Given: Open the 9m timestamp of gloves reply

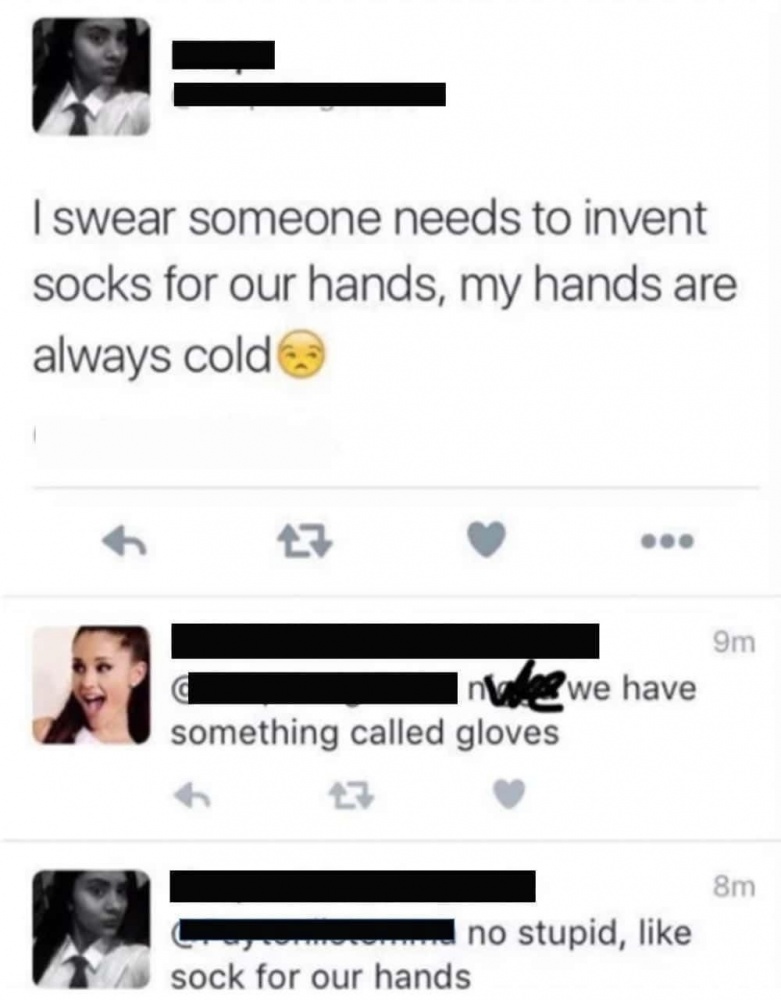Looking at the screenshot, I should coord(734,643).
